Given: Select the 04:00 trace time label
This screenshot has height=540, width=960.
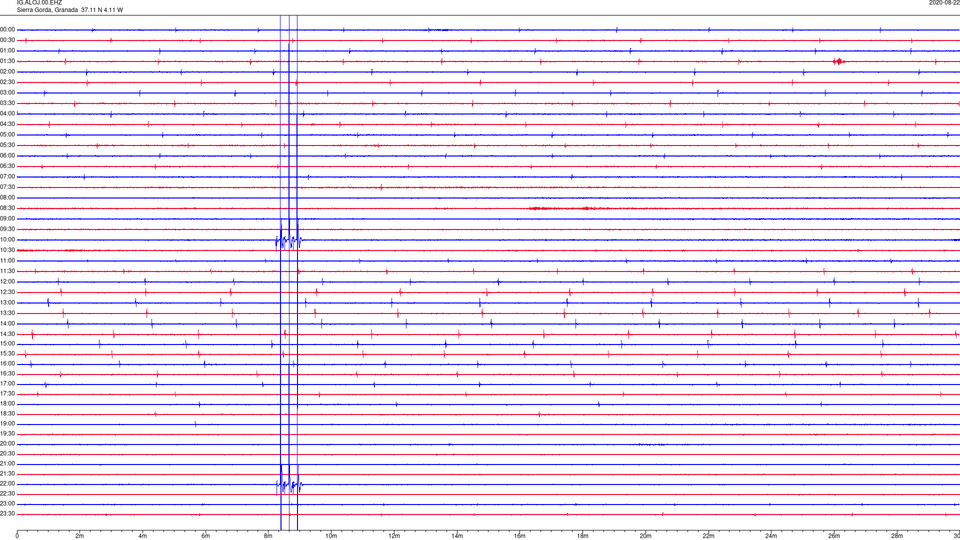Looking at the screenshot, I should [x=7, y=113].
